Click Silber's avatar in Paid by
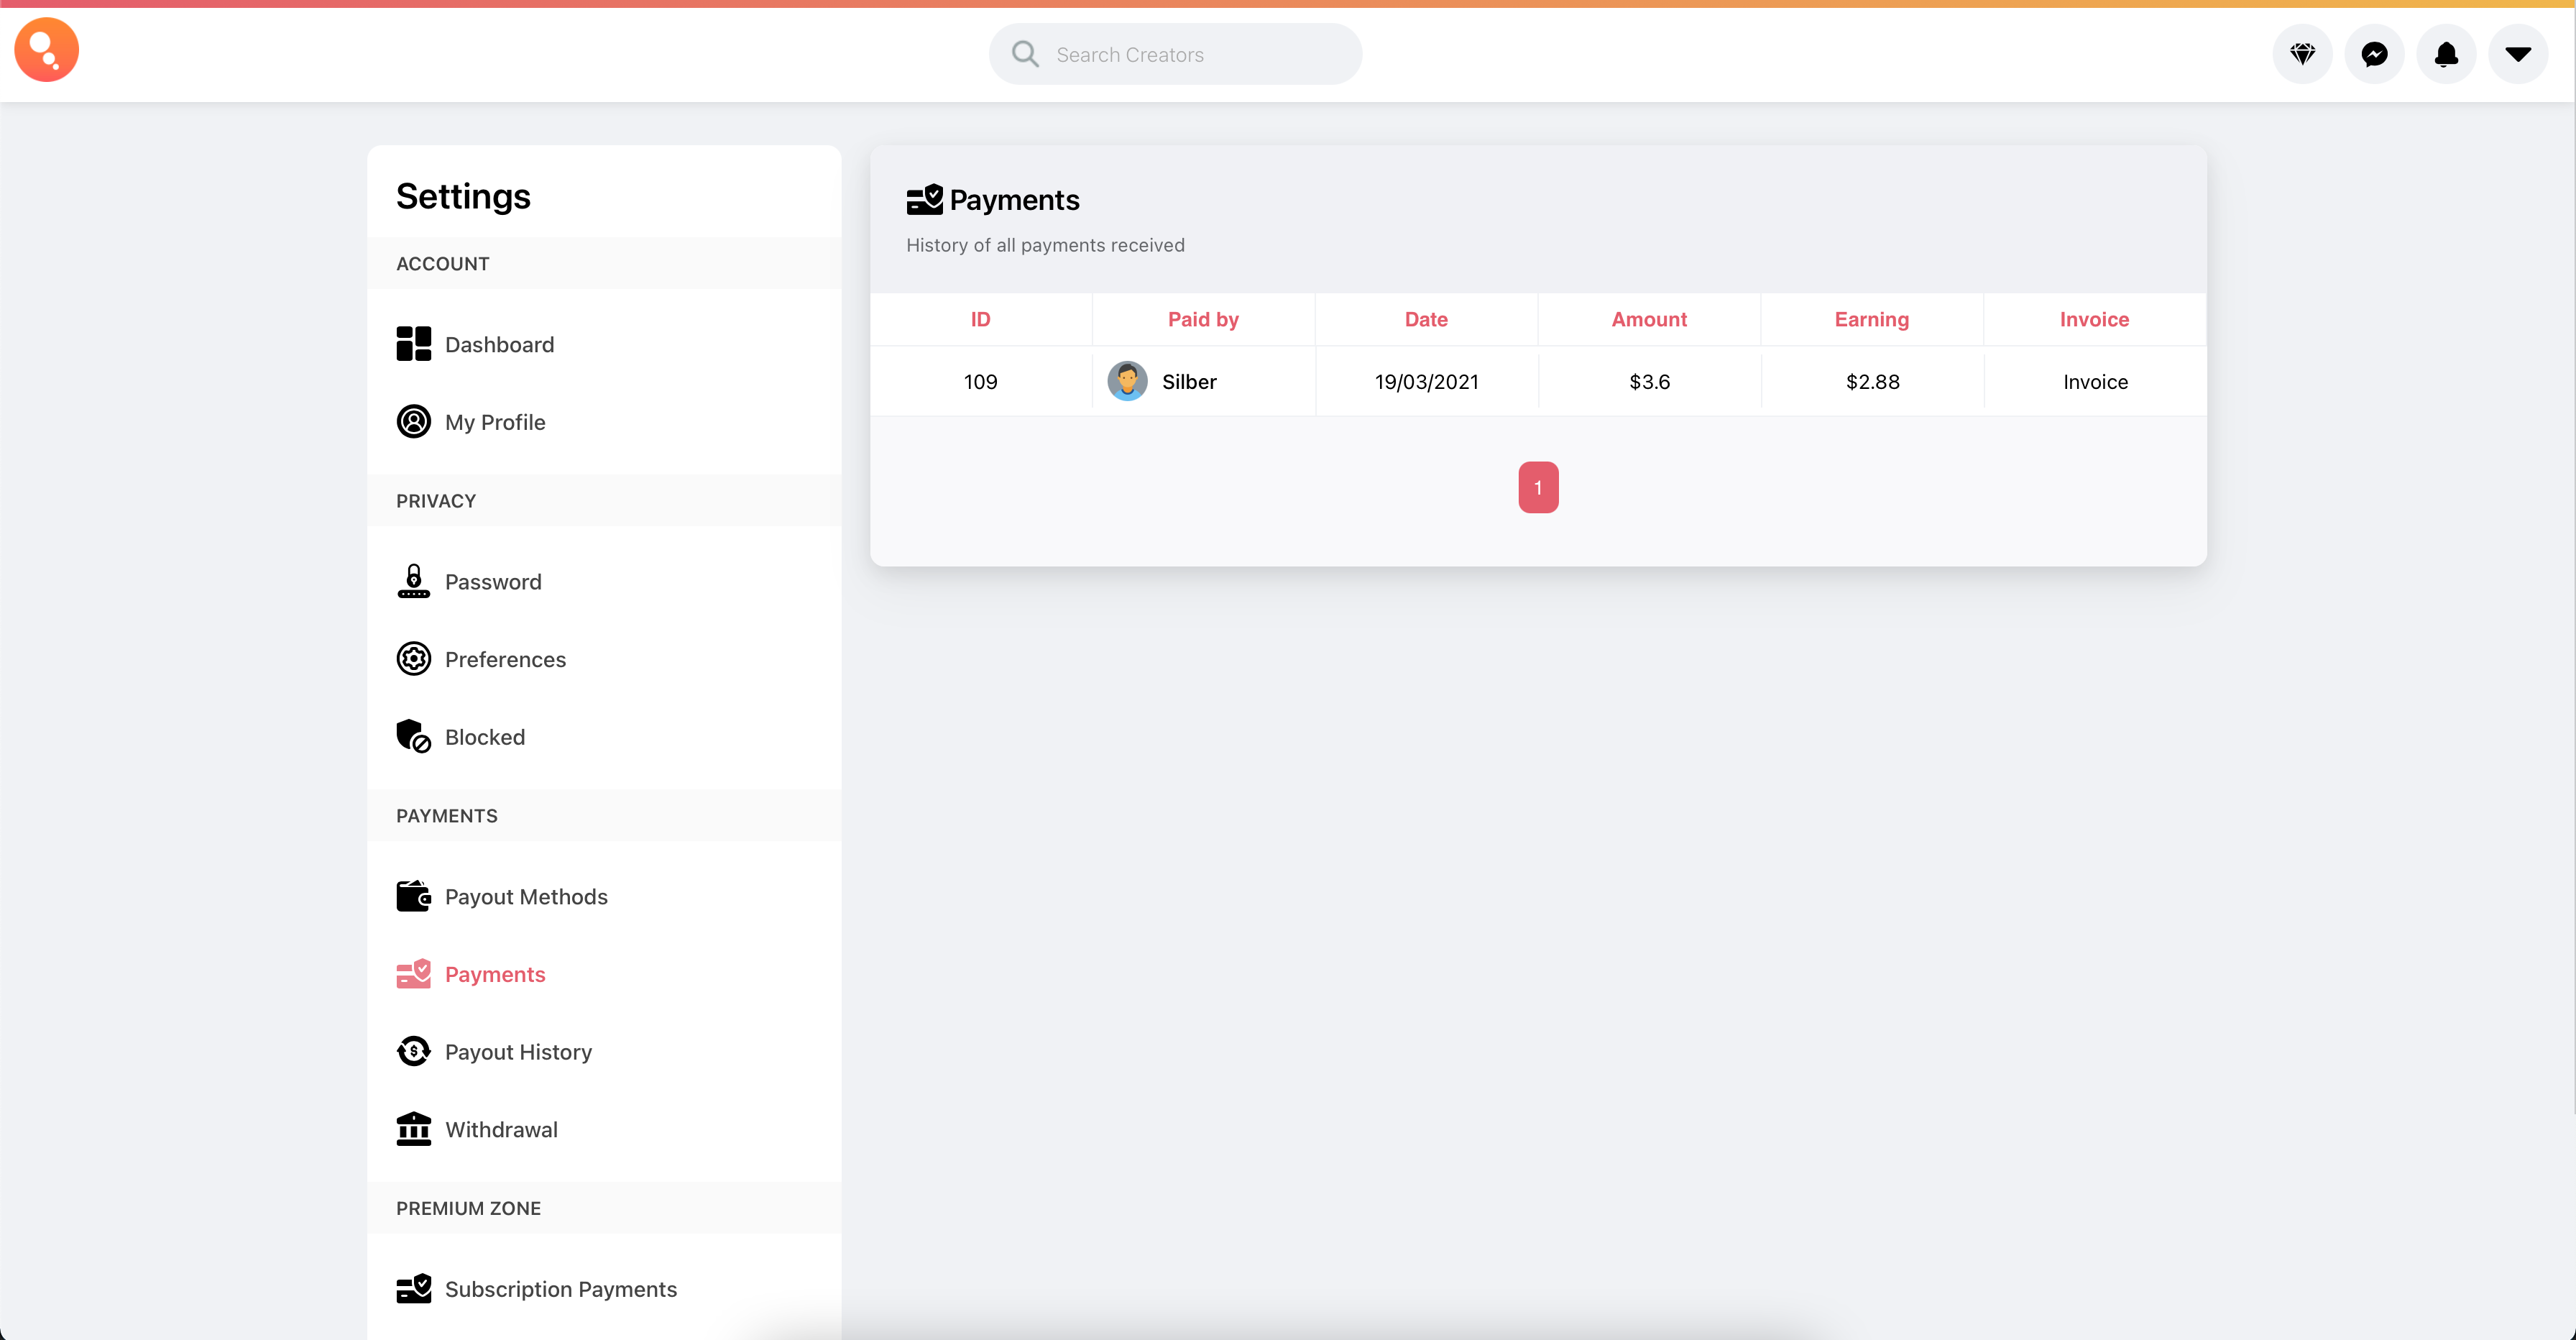Image resolution: width=2576 pixels, height=1340 pixels. coord(1127,381)
